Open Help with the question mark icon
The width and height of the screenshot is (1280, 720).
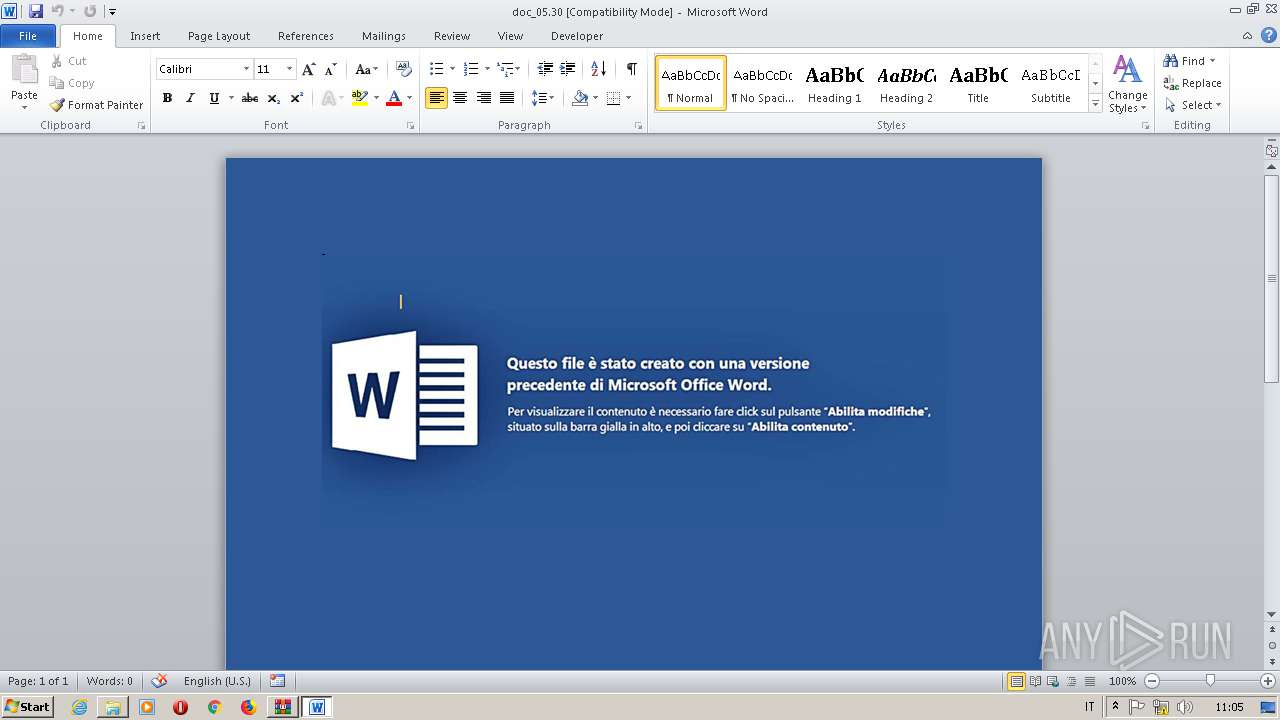point(1269,36)
